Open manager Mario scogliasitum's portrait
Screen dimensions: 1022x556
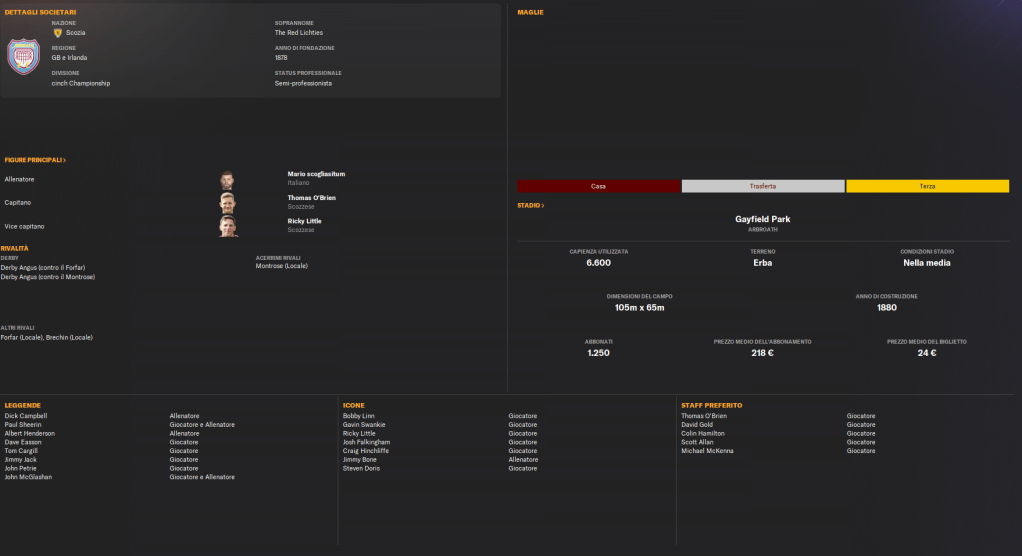click(x=228, y=180)
